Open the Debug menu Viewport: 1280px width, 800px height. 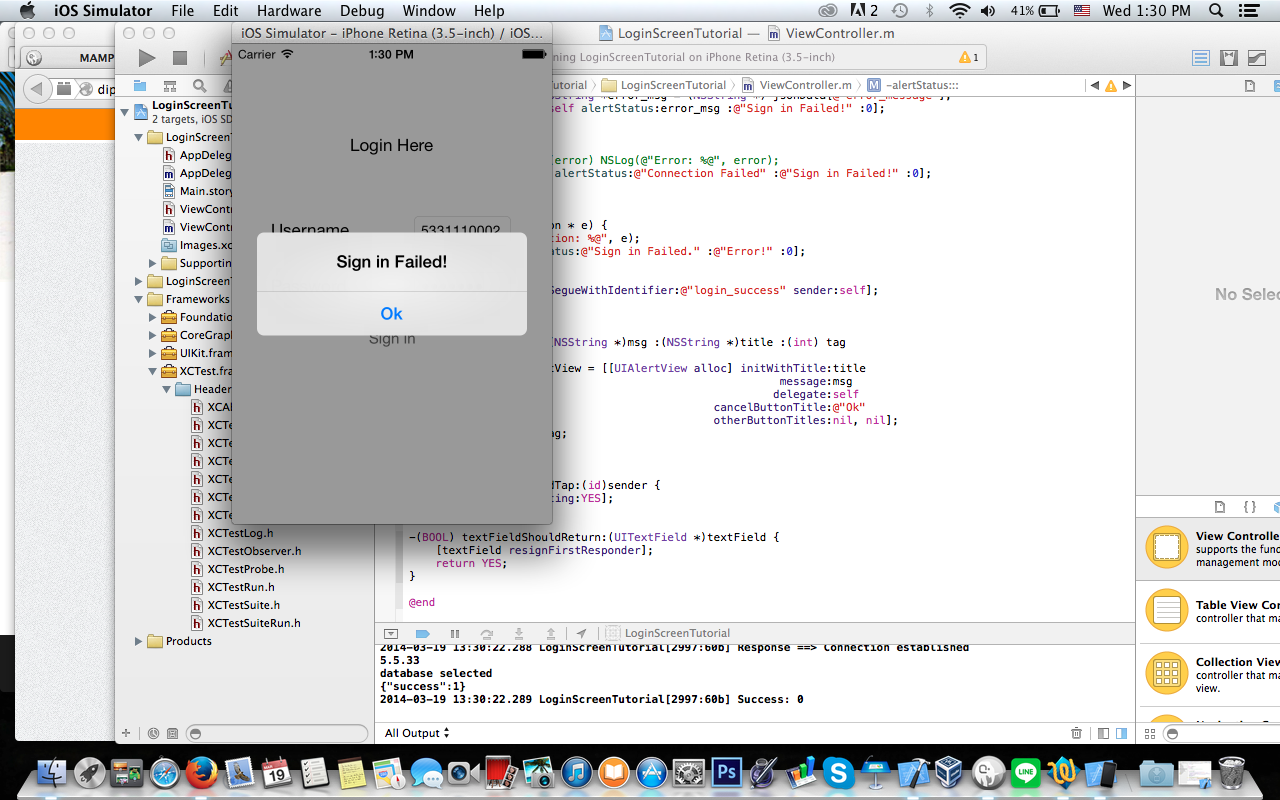pyautogui.click(x=361, y=11)
